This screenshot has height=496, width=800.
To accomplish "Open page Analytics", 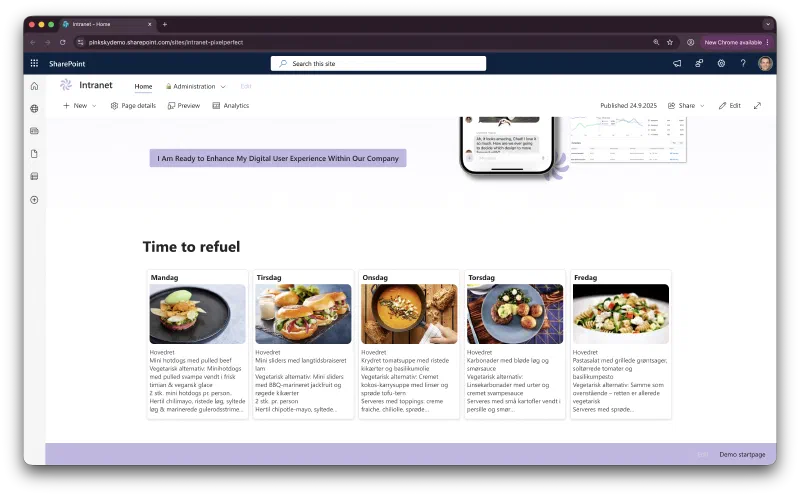I will 231,106.
